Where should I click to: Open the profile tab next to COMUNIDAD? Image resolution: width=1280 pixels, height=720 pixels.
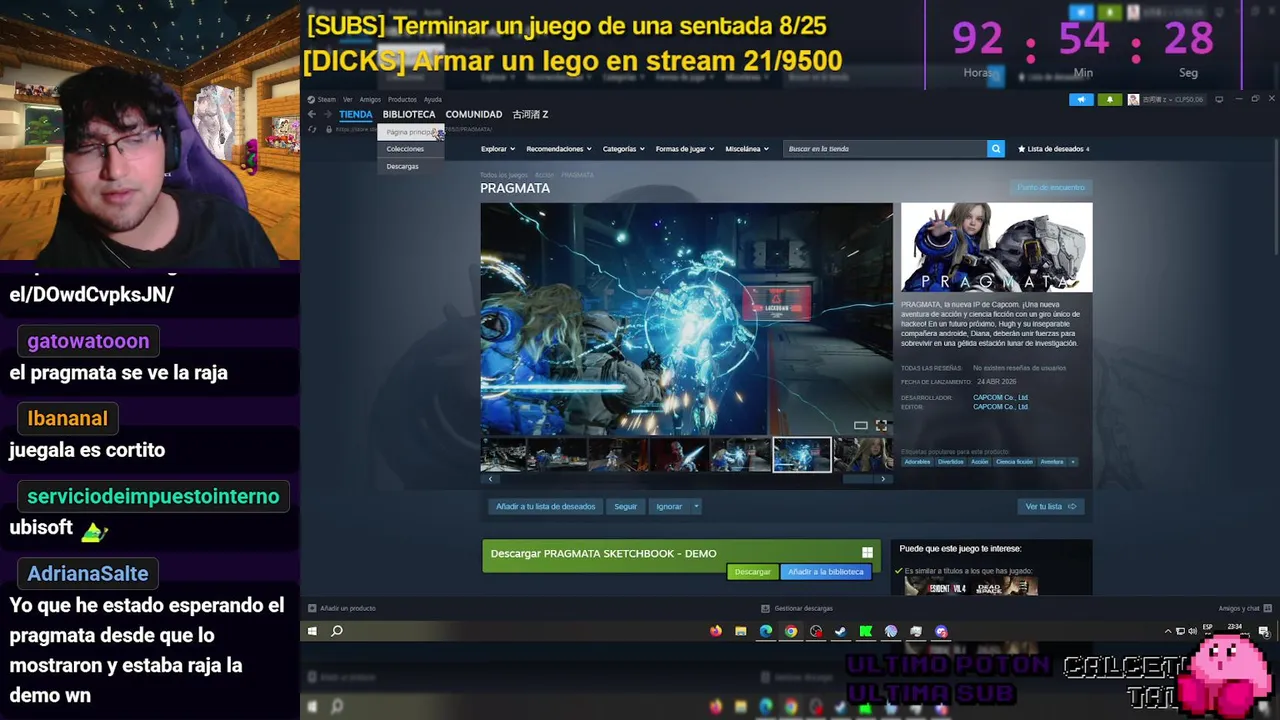pyautogui.click(x=530, y=114)
